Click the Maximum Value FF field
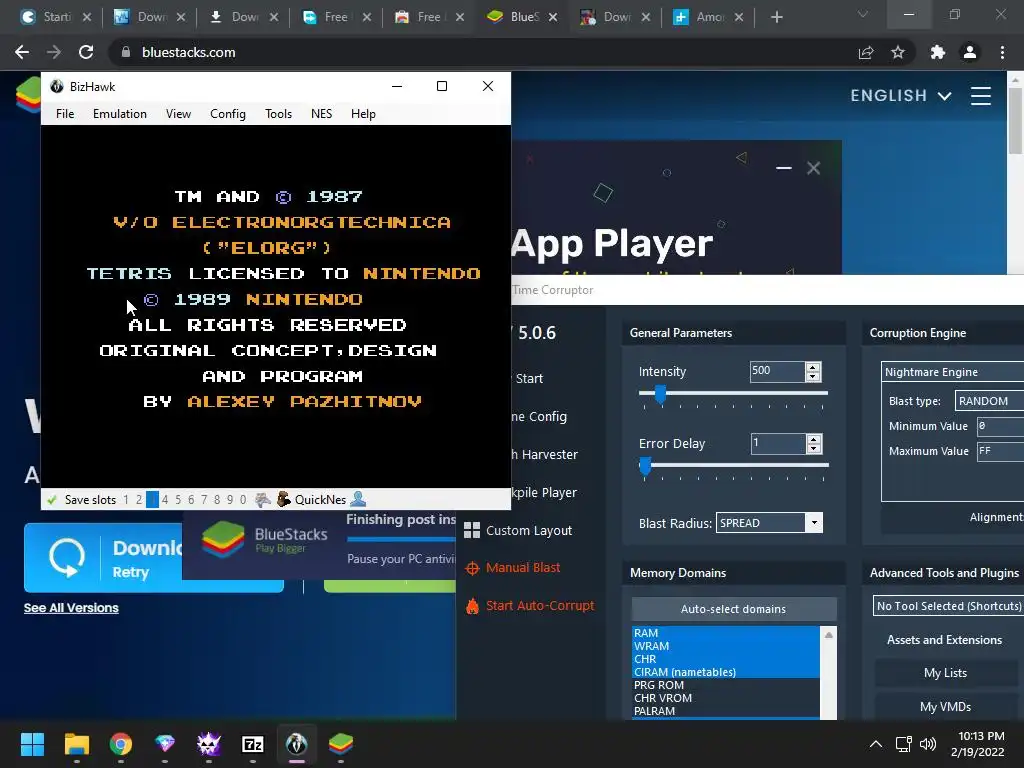The height and width of the screenshot is (768, 1024). pyautogui.click(x=1000, y=451)
